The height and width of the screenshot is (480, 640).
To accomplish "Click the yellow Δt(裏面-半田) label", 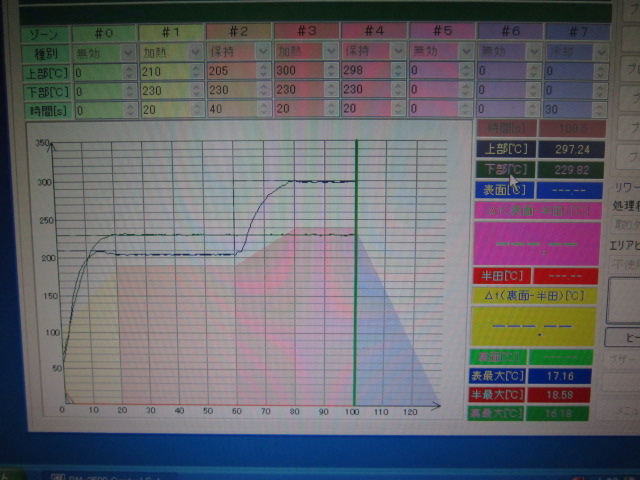I will (x=533, y=295).
